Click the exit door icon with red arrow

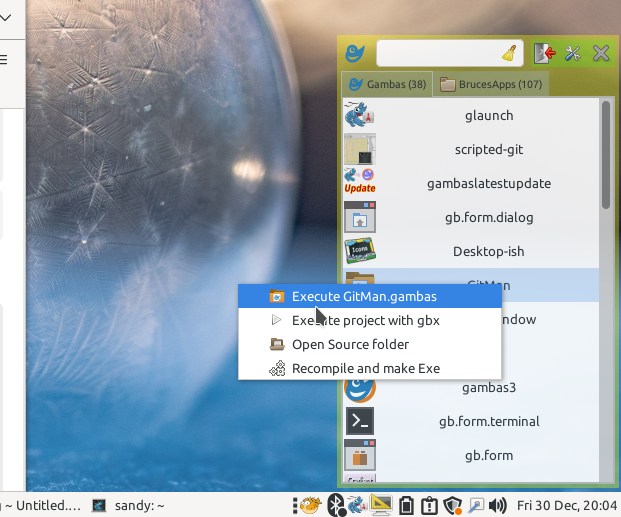tap(543, 54)
